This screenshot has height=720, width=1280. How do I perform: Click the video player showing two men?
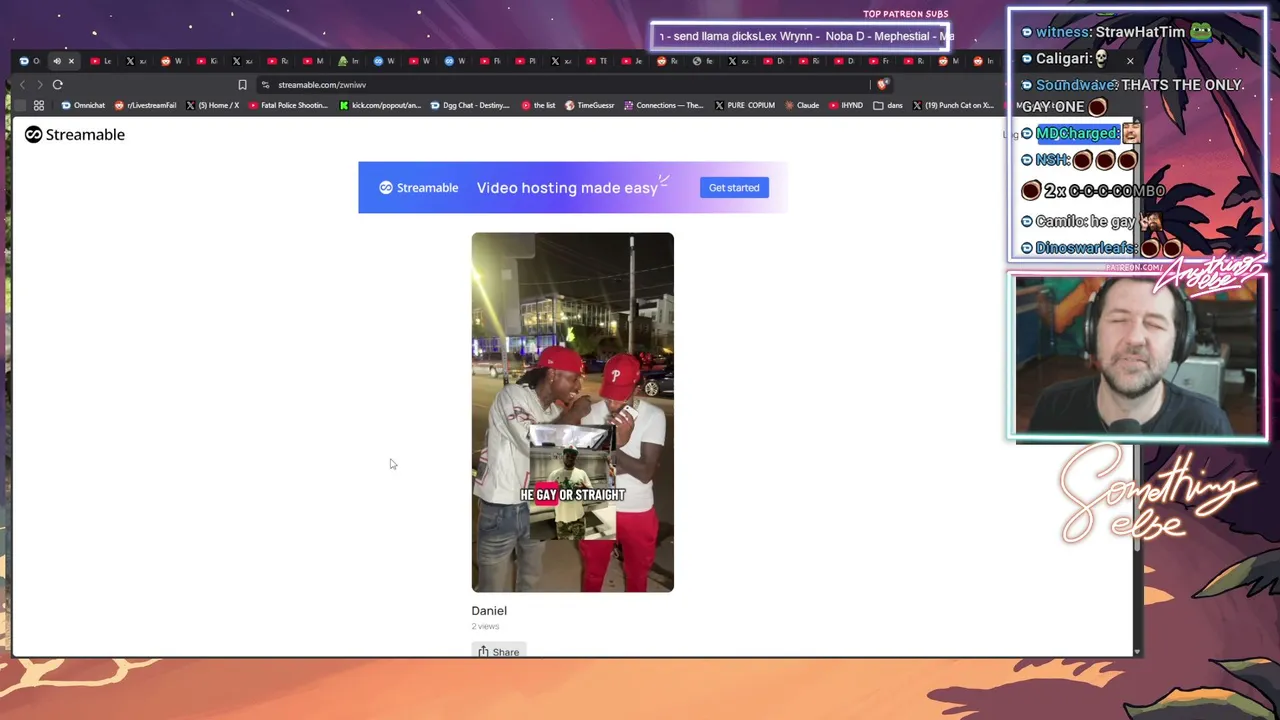[x=573, y=412]
